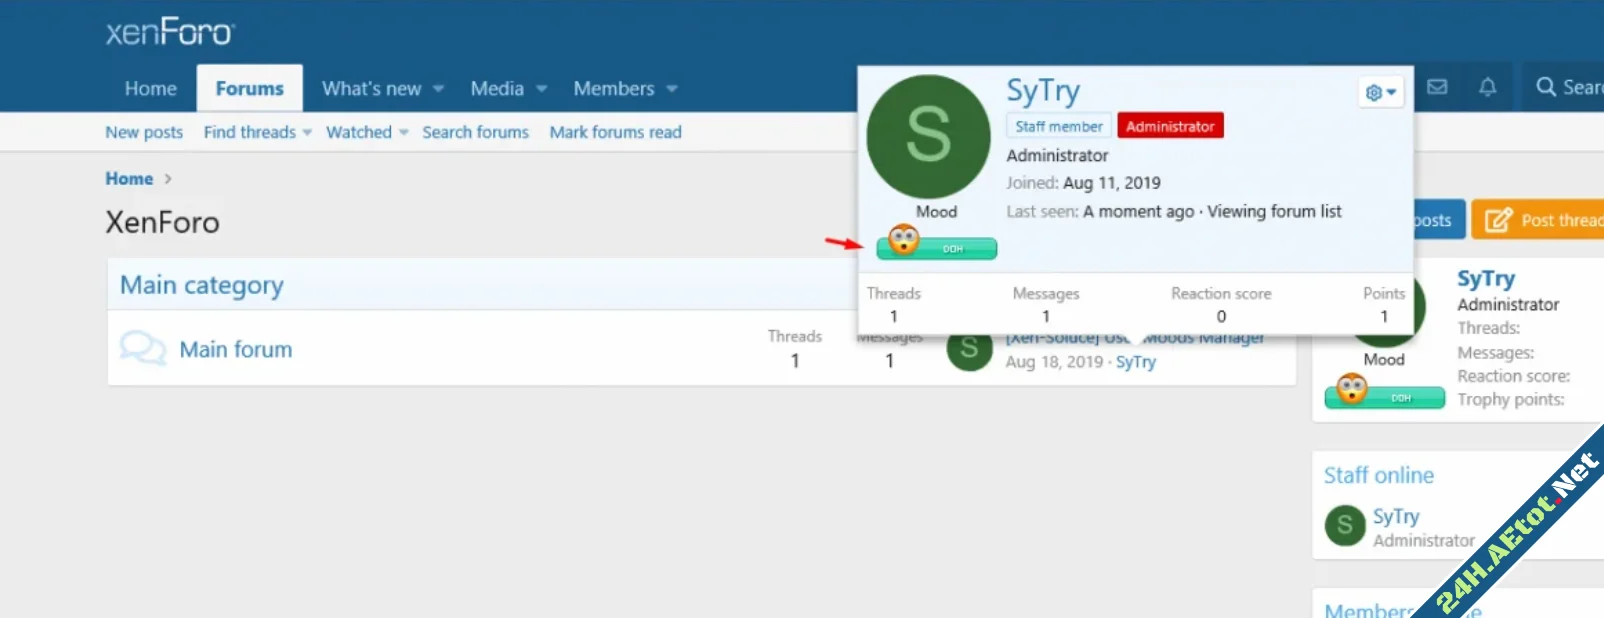Click the Post thread button

click(1542, 220)
